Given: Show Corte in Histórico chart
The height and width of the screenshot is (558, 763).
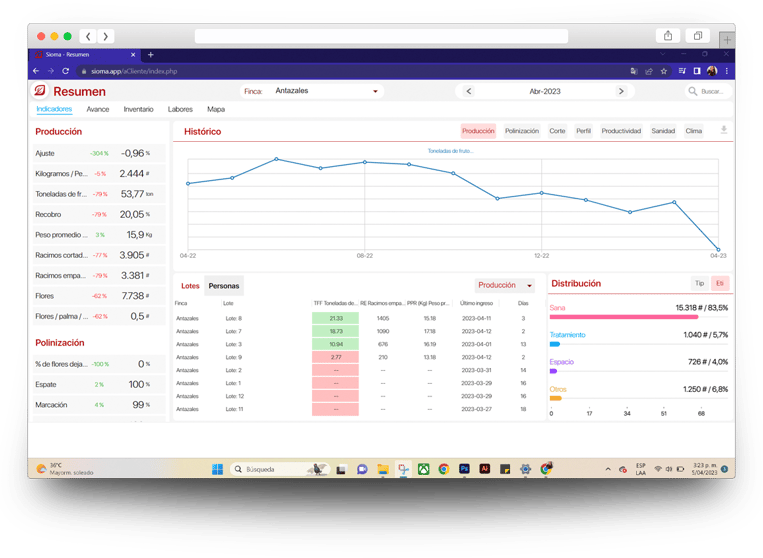Looking at the screenshot, I should point(557,131).
